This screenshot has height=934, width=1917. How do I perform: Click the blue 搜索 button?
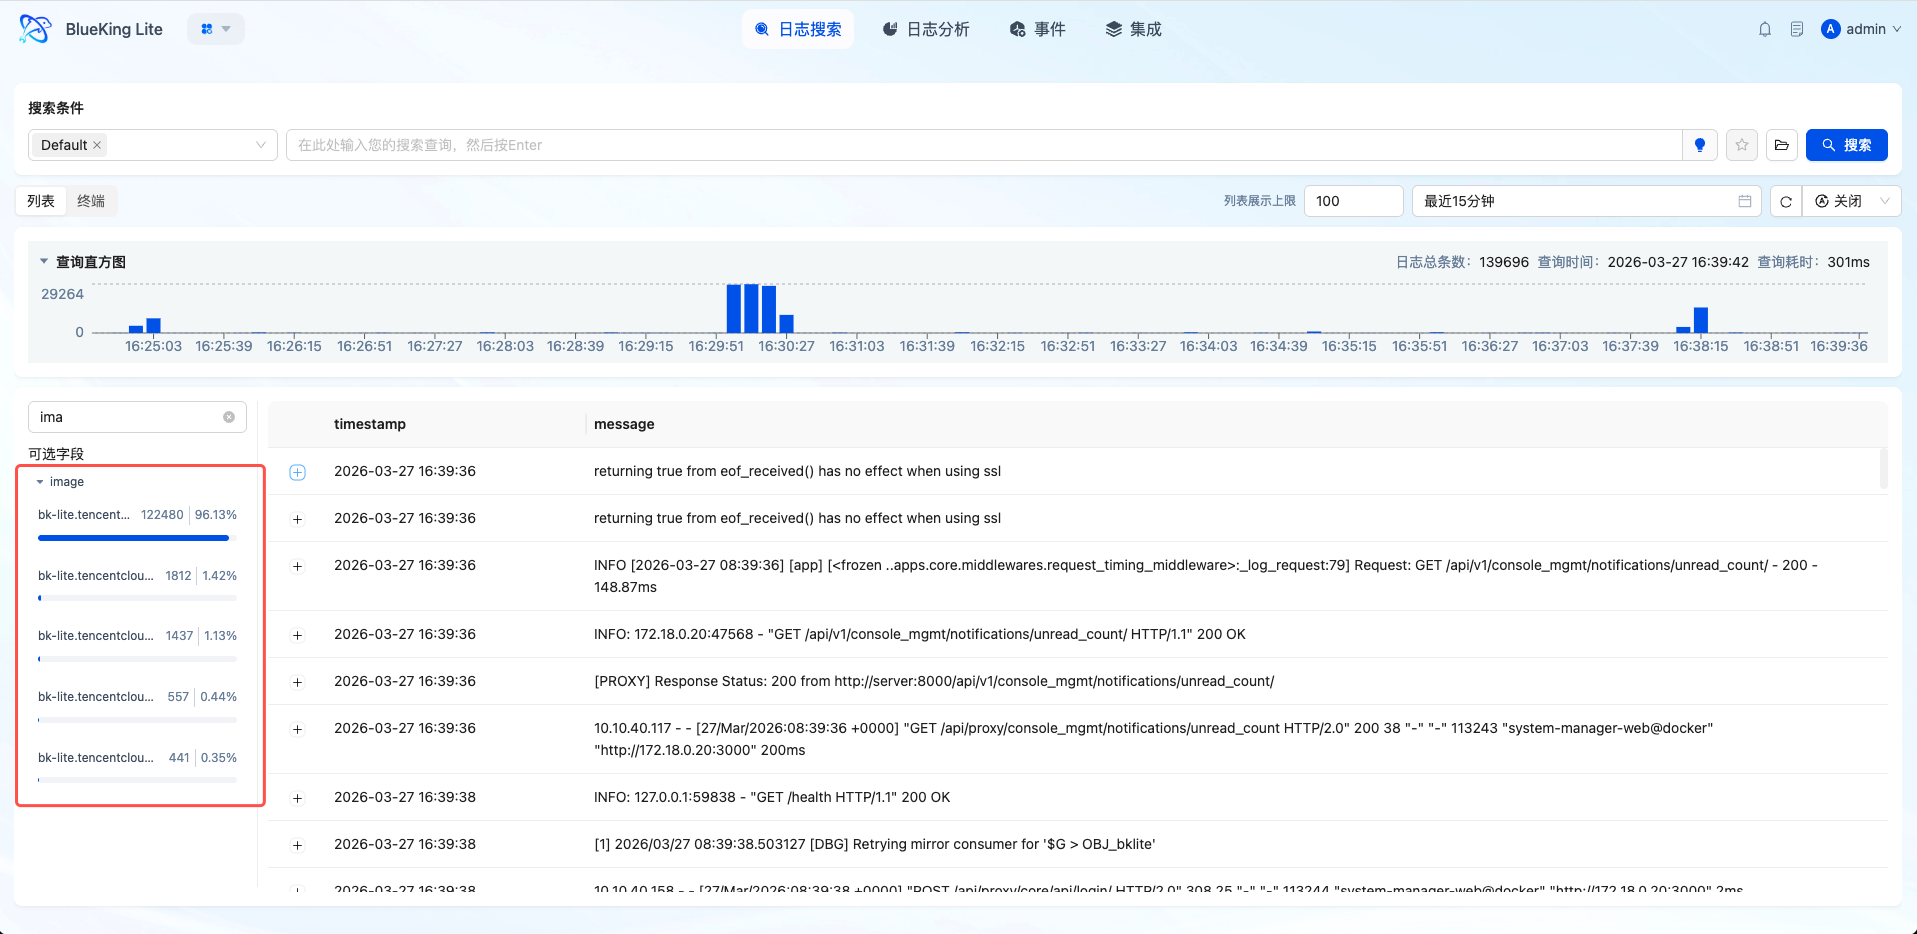click(x=1847, y=145)
